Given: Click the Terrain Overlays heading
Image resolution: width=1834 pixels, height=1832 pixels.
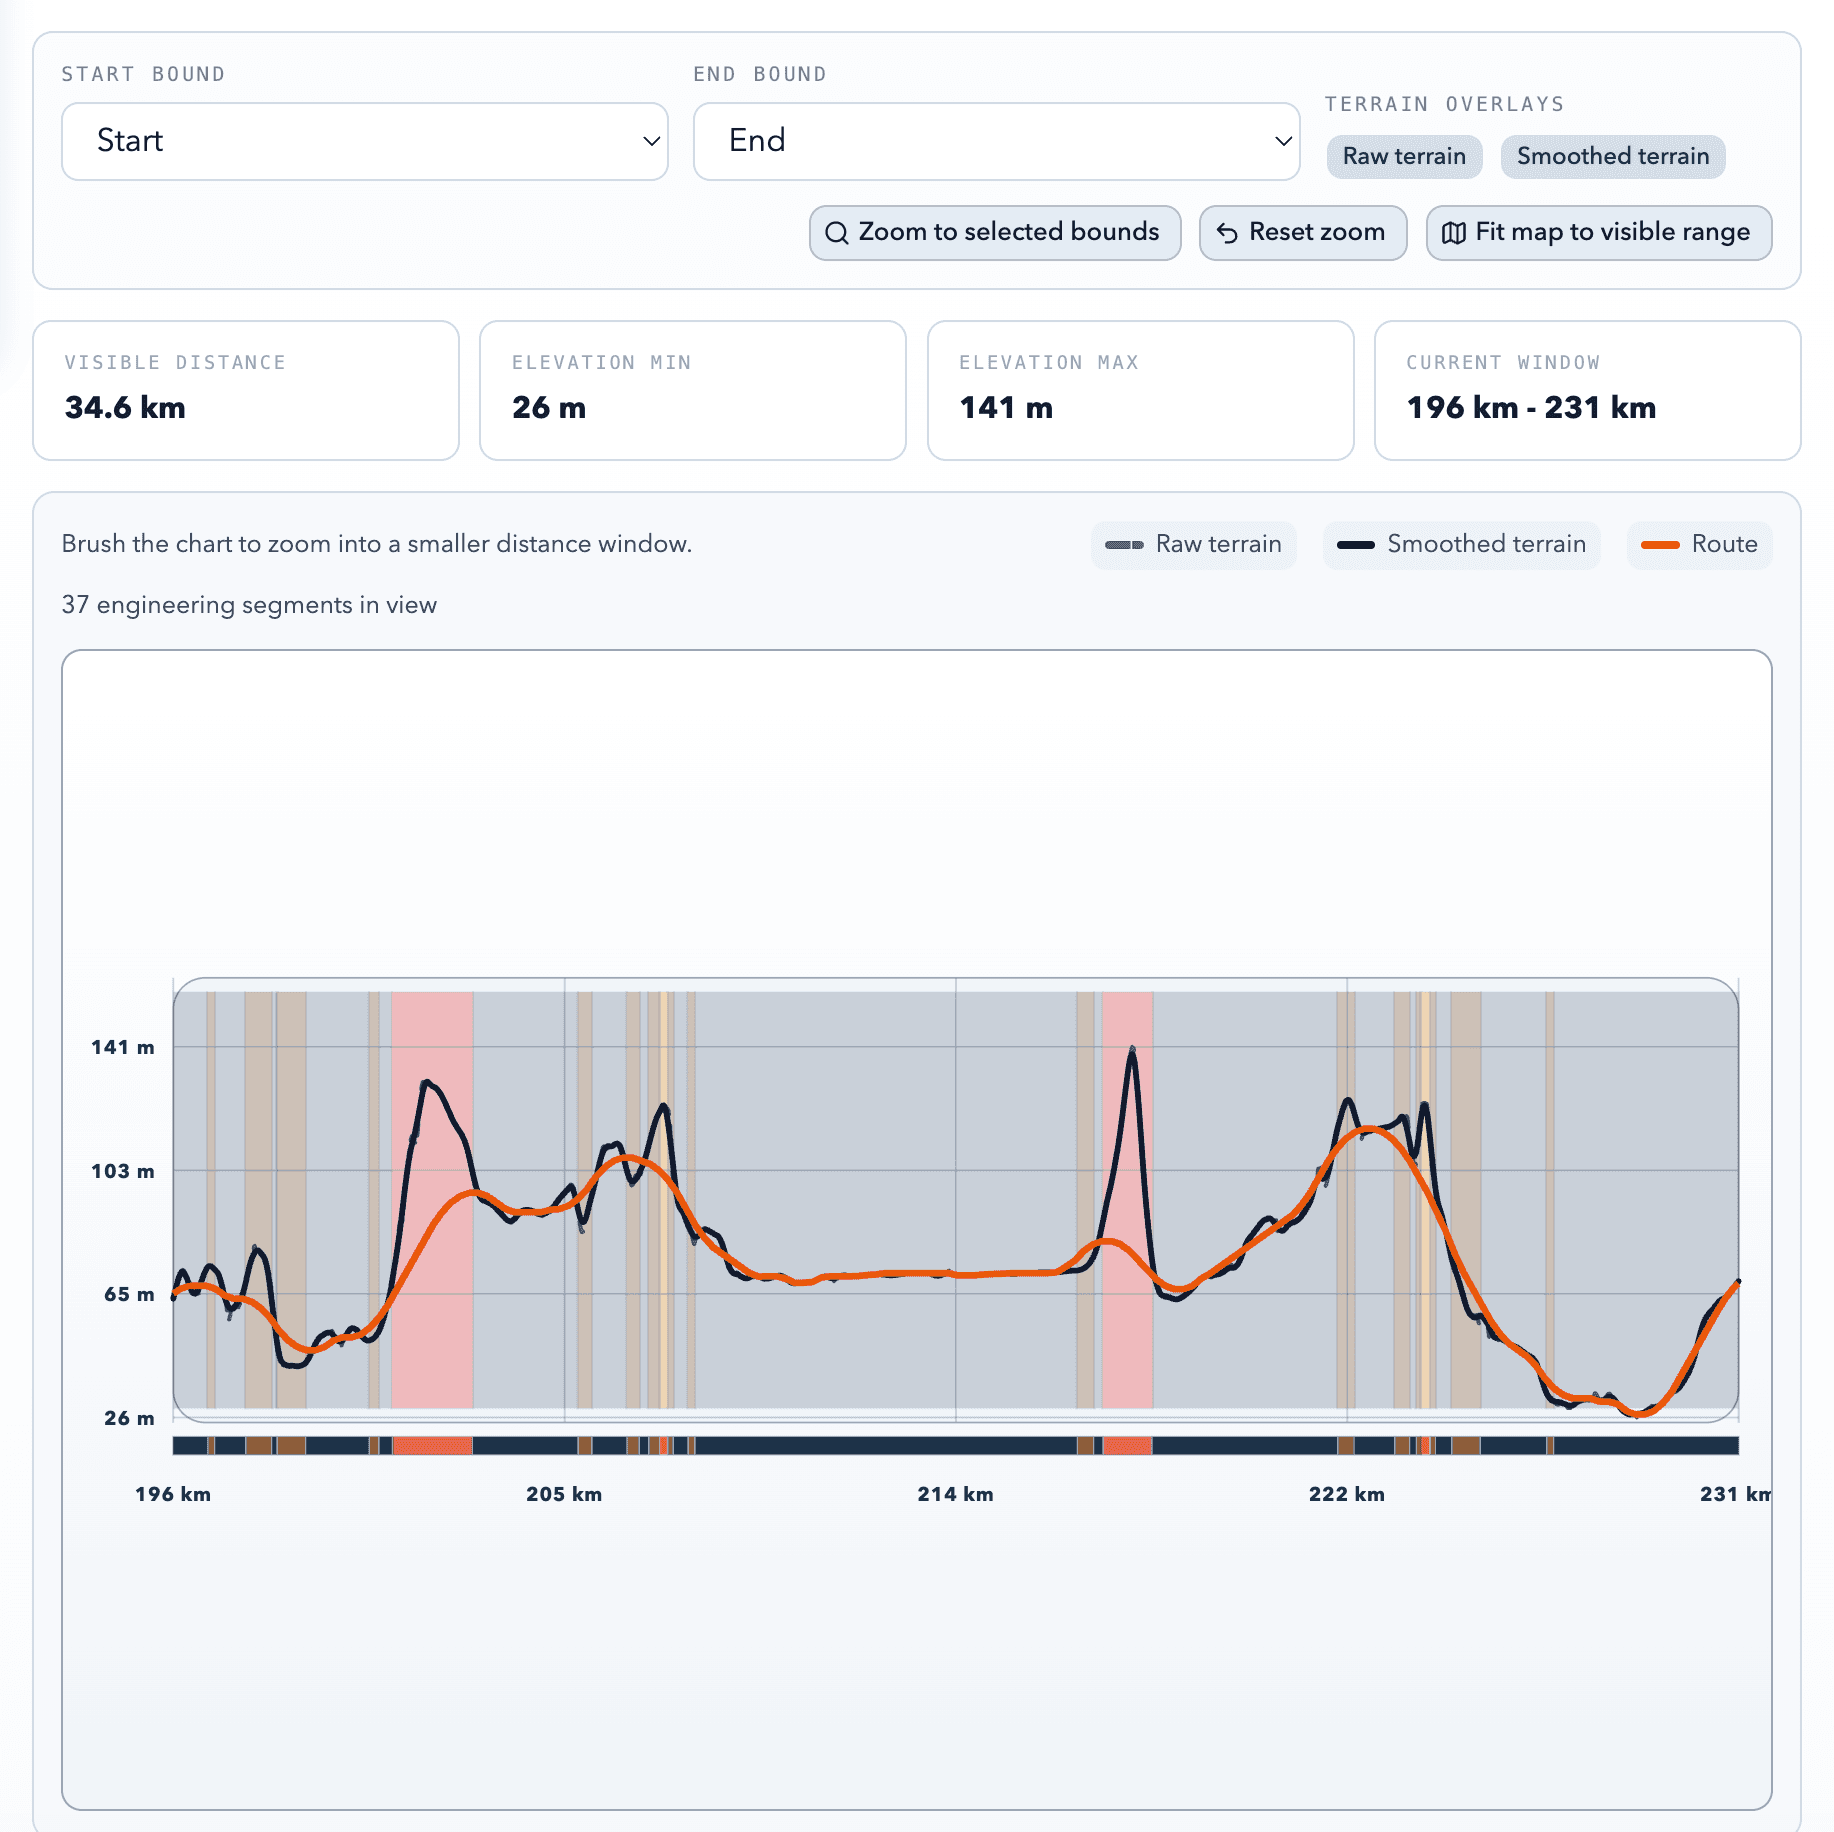Looking at the screenshot, I should (1444, 104).
